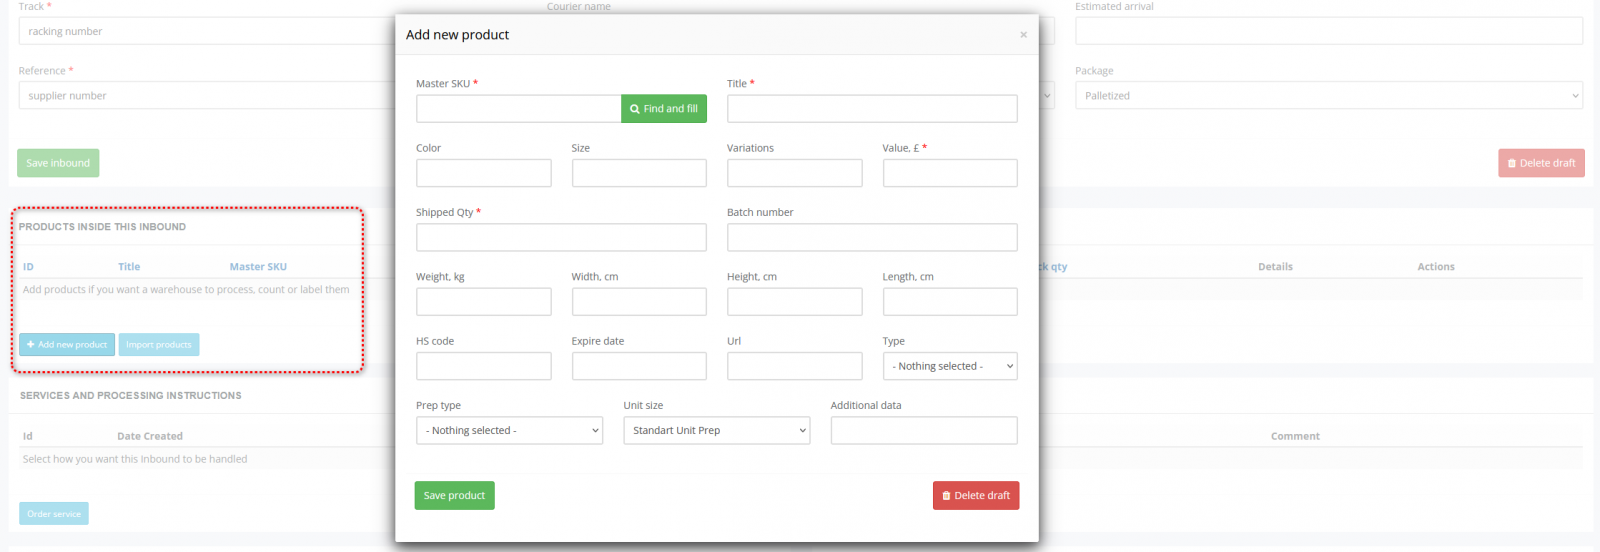1600x552 pixels.
Task: Open the Unit size dropdown
Action: pos(716,431)
